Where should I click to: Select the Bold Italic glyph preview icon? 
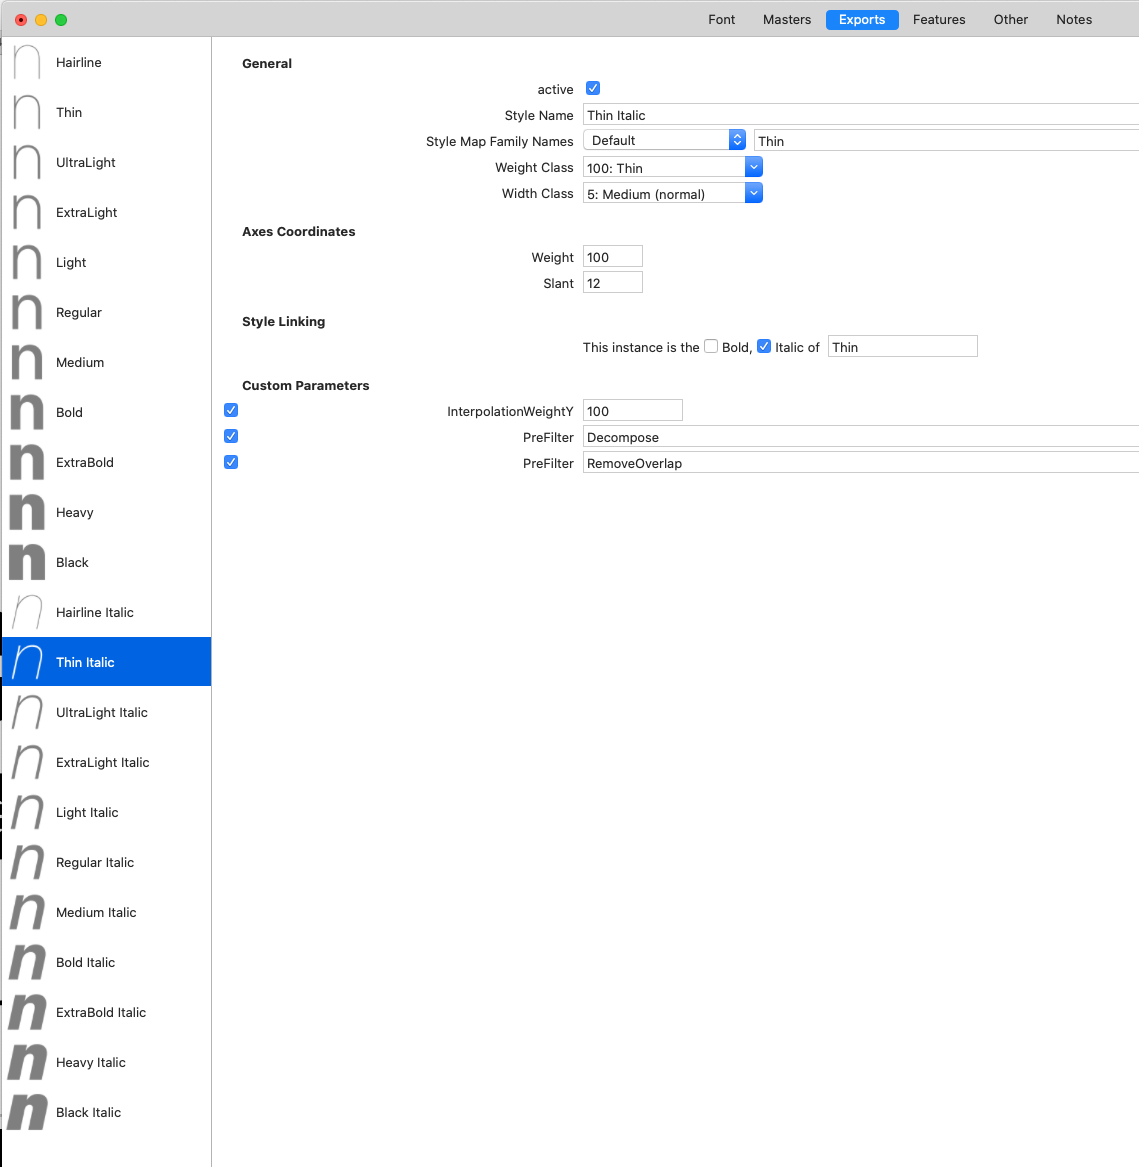(x=27, y=962)
